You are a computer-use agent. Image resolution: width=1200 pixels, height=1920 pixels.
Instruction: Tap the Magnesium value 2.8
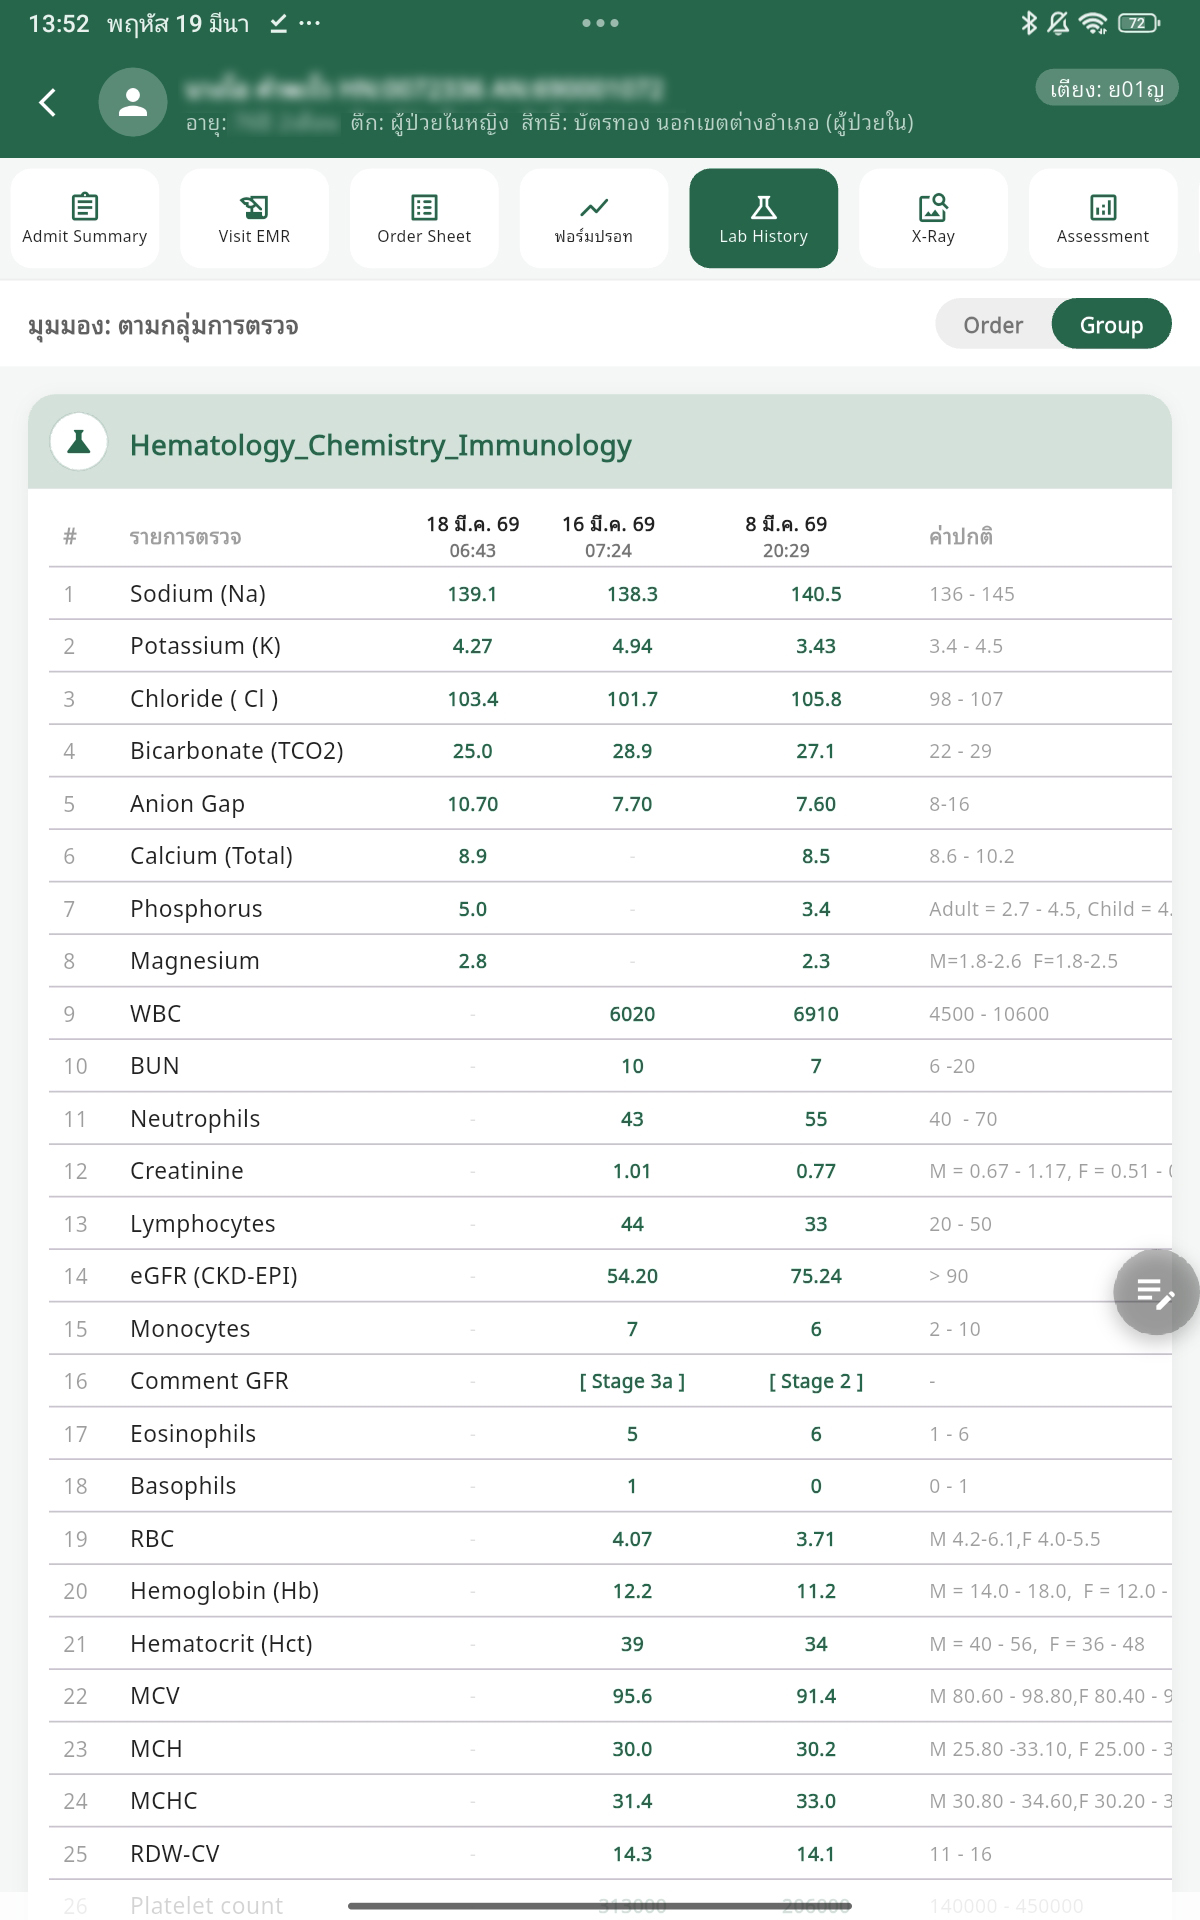coord(472,961)
